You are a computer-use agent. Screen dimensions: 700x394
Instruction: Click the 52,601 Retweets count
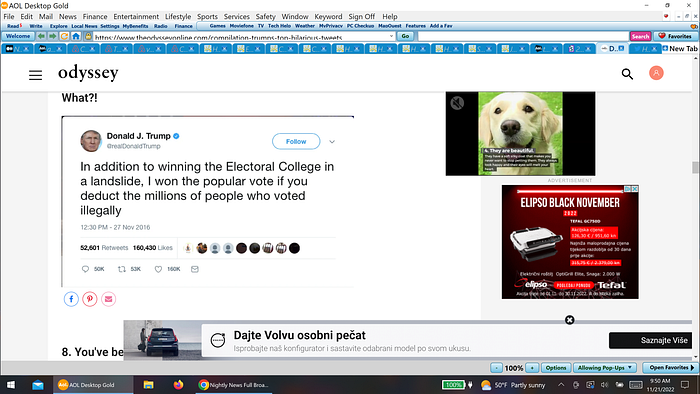click(x=104, y=248)
